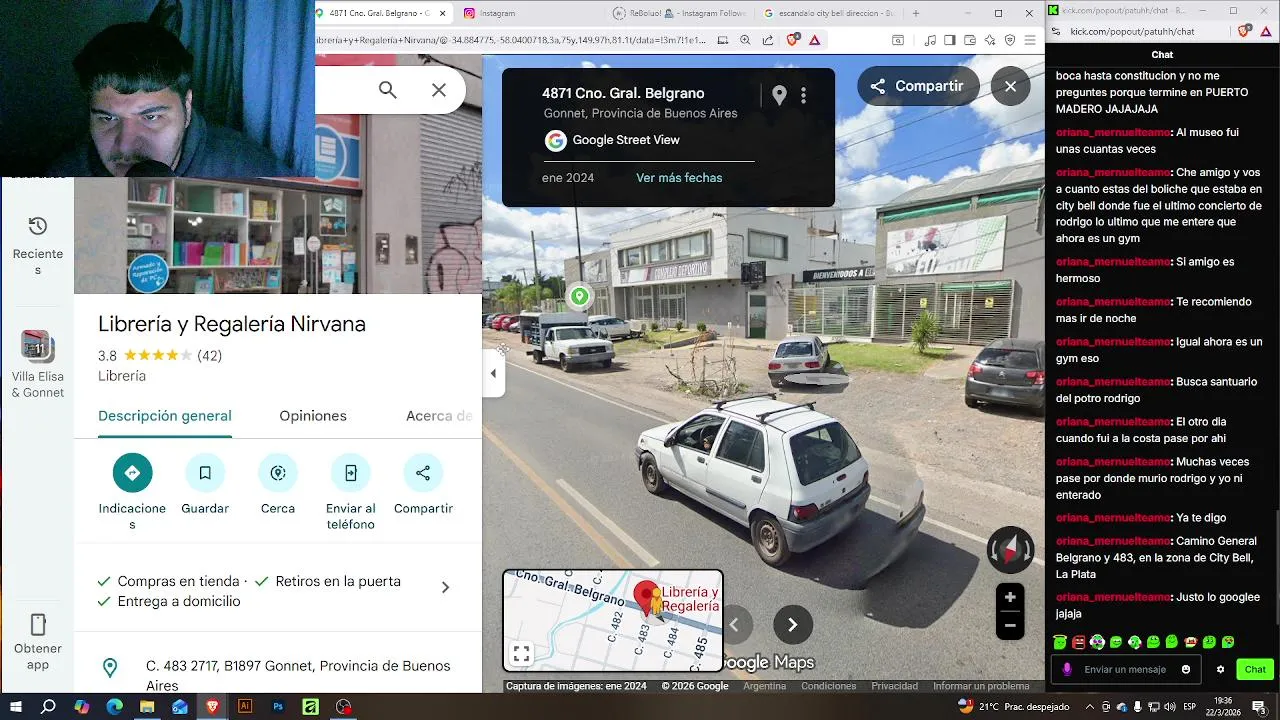Image resolution: width=1280 pixels, height=720 pixels.
Task: Click the Brave Rewards triangle icon in main browser
Action: (x=815, y=40)
